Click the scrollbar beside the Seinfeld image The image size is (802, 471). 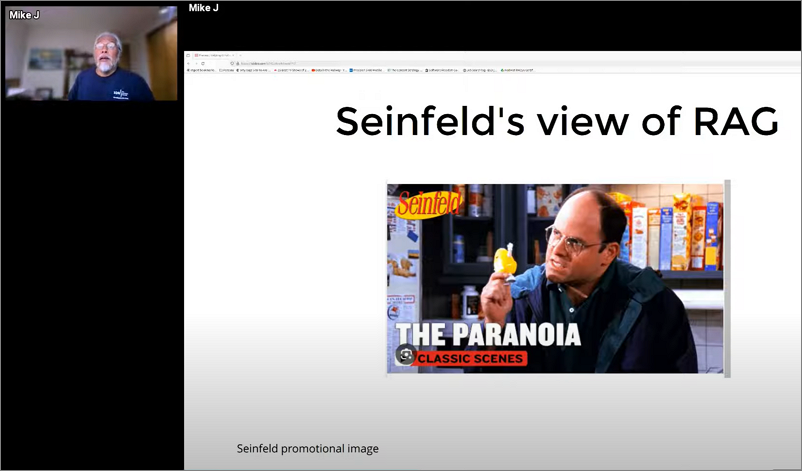(x=727, y=278)
